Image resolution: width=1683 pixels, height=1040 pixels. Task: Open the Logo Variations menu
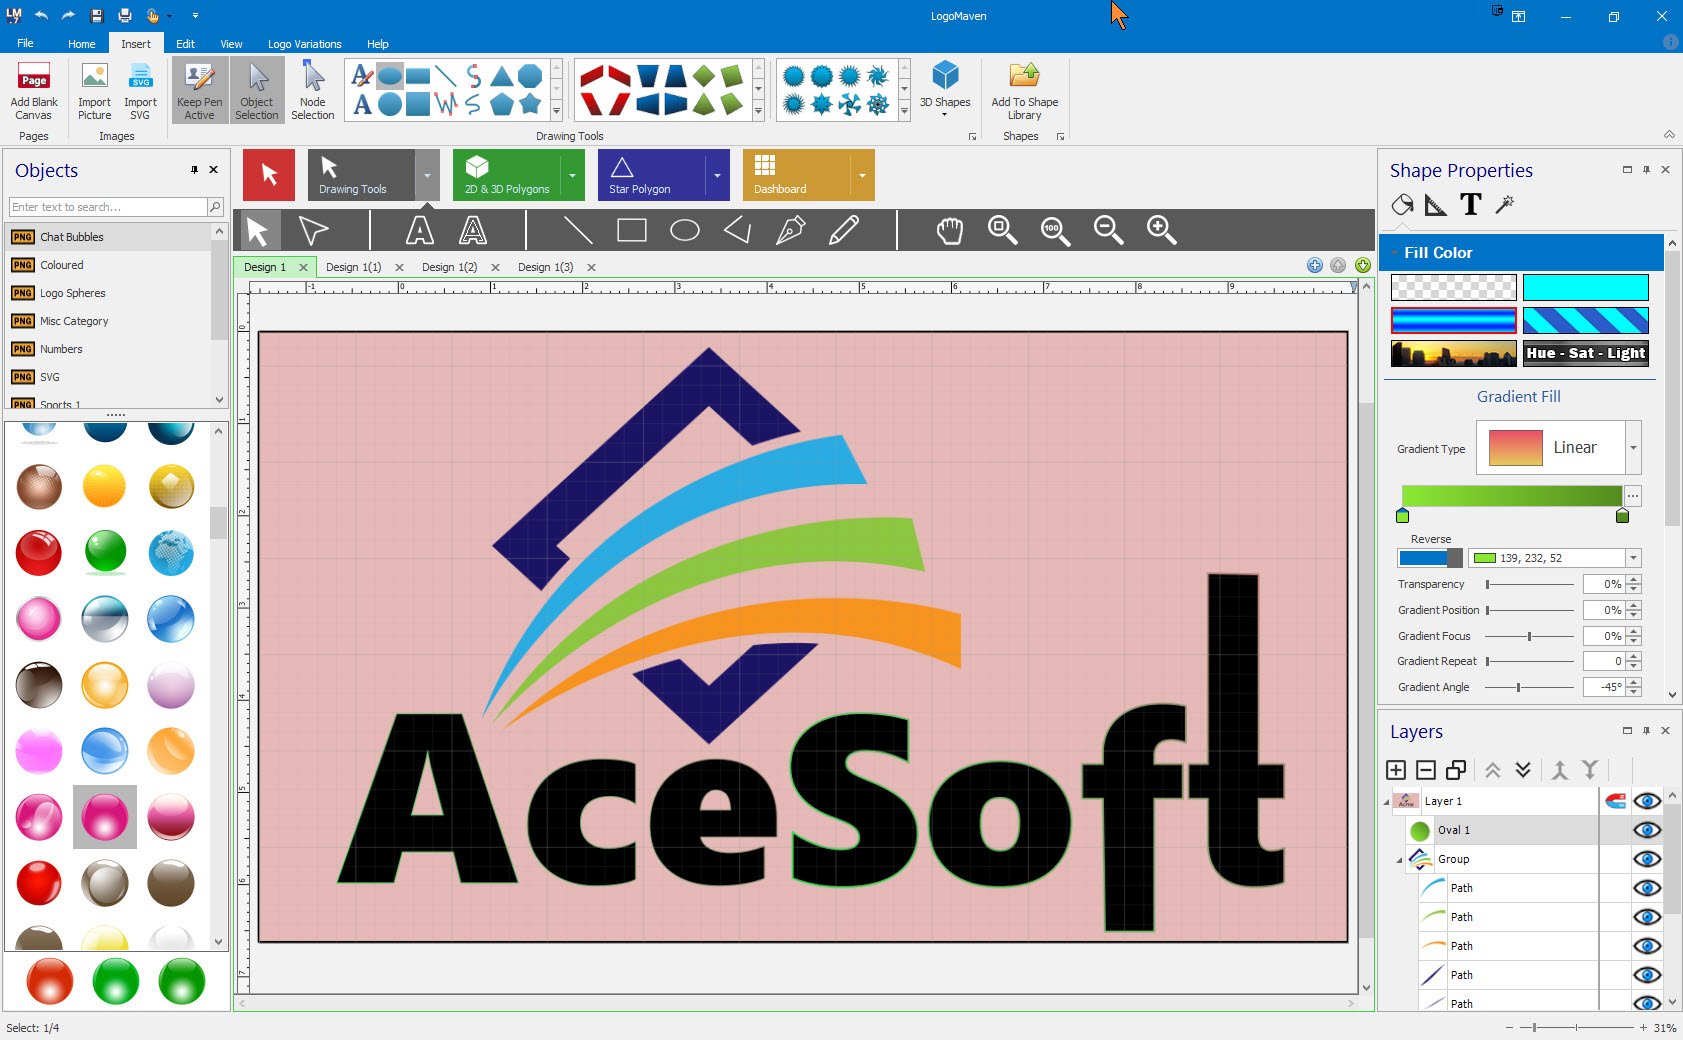[x=304, y=44]
